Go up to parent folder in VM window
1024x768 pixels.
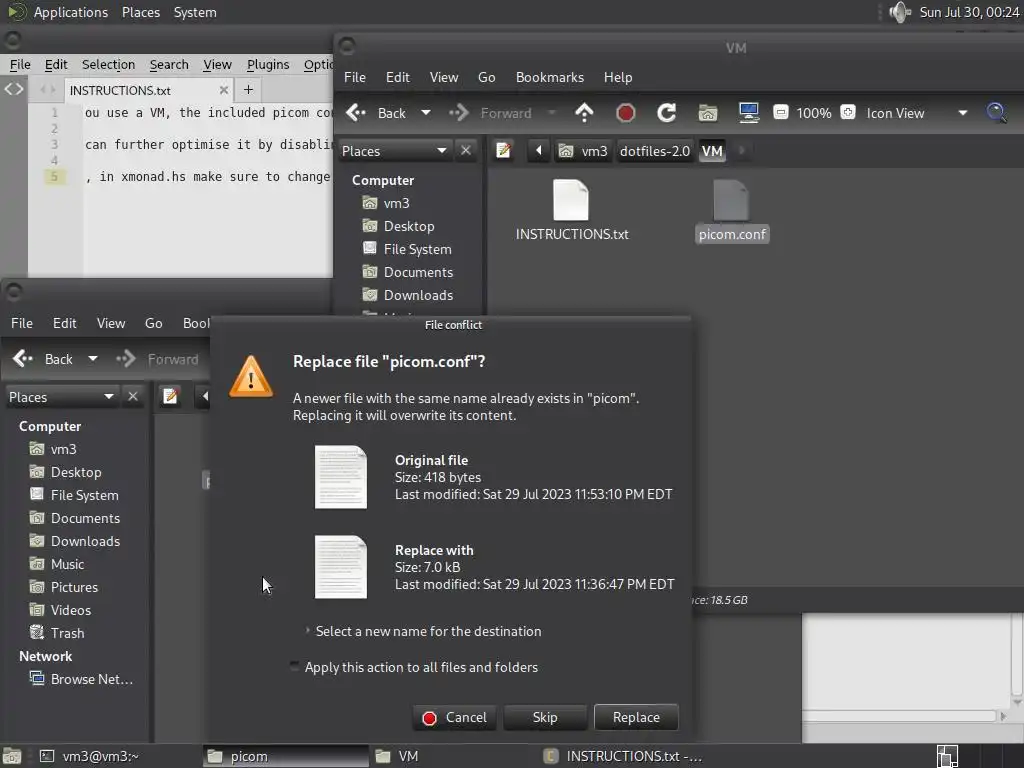coord(584,113)
